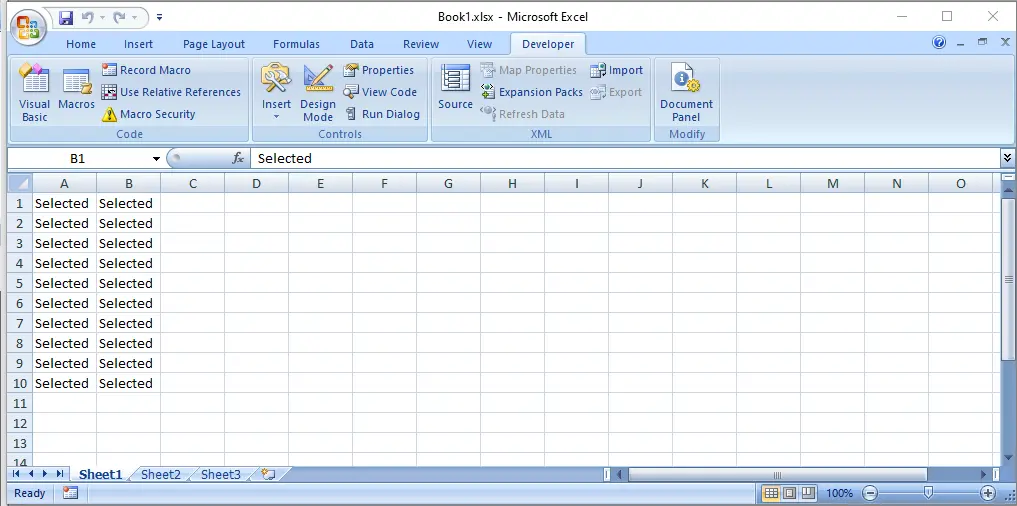1017x506 pixels.
Task: Click View Code
Action: coord(380,92)
